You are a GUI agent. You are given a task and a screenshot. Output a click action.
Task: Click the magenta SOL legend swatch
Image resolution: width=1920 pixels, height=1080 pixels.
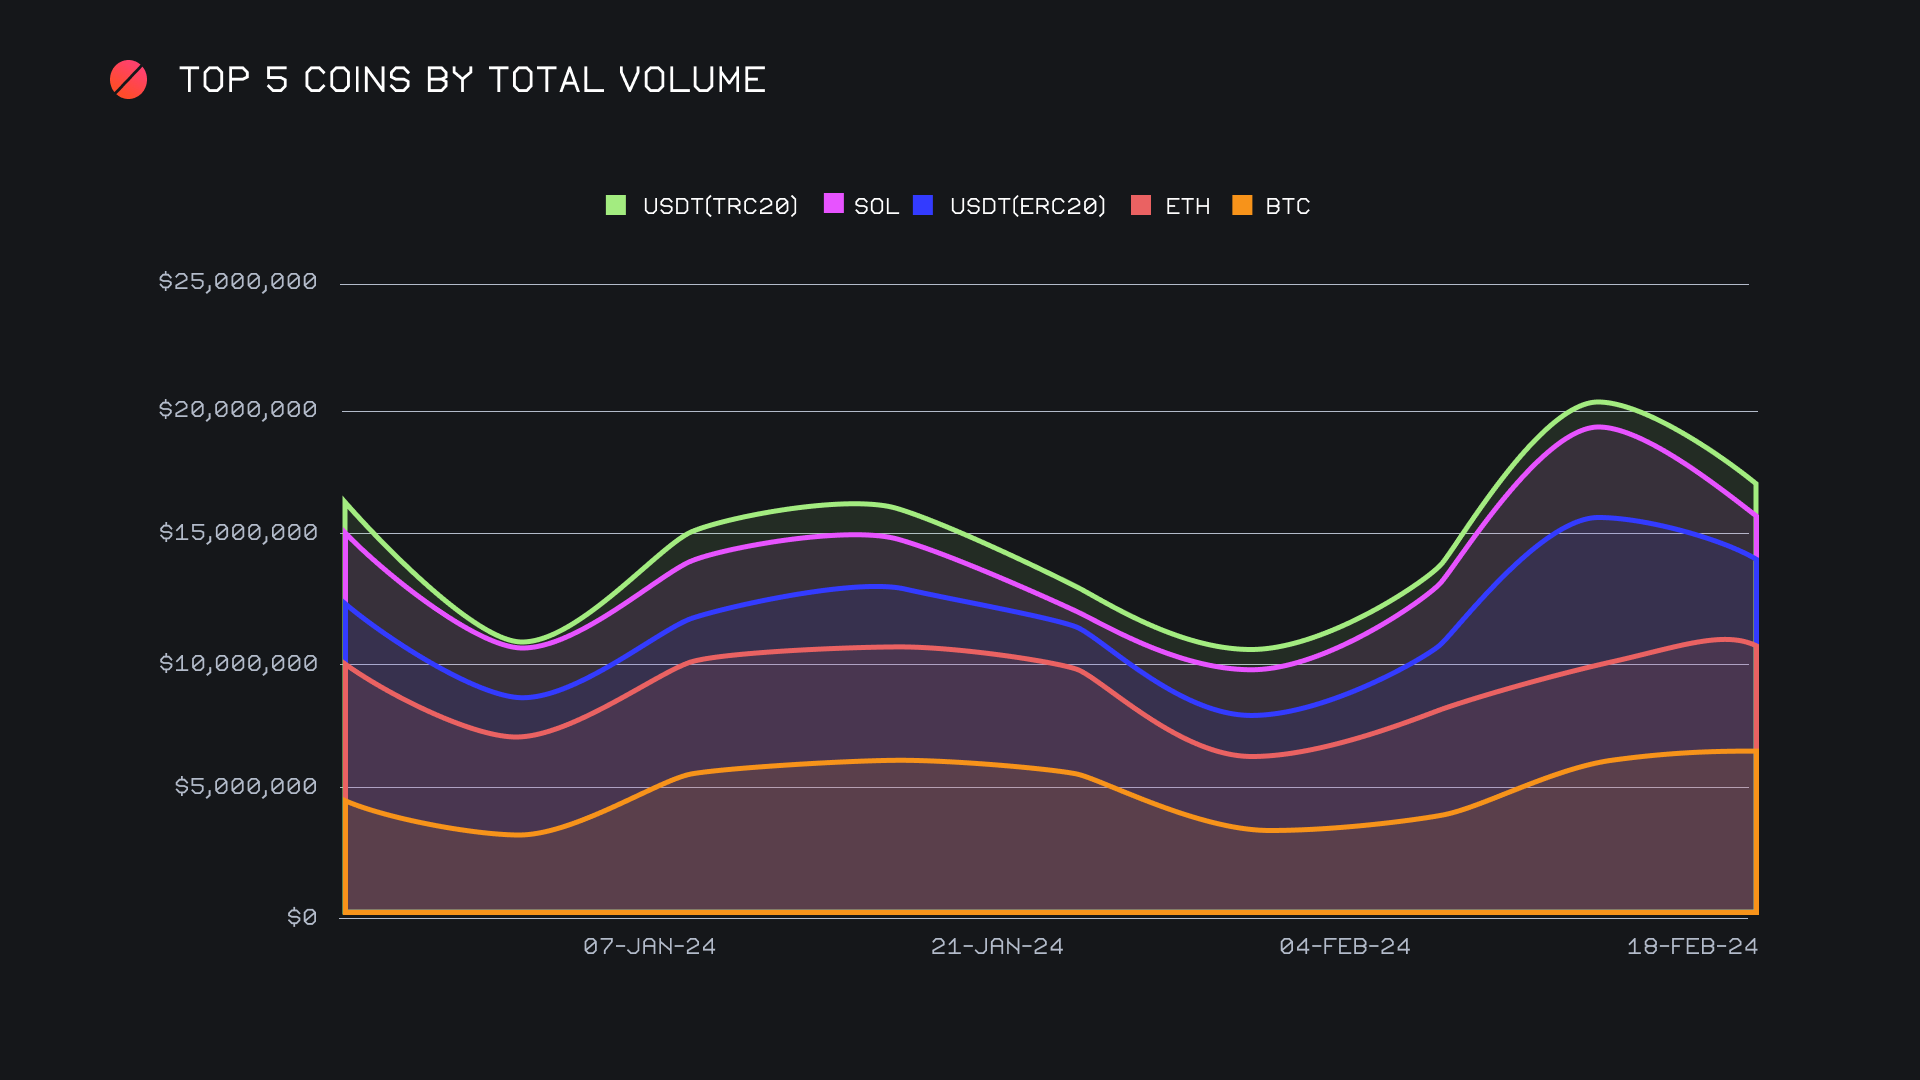[833, 204]
